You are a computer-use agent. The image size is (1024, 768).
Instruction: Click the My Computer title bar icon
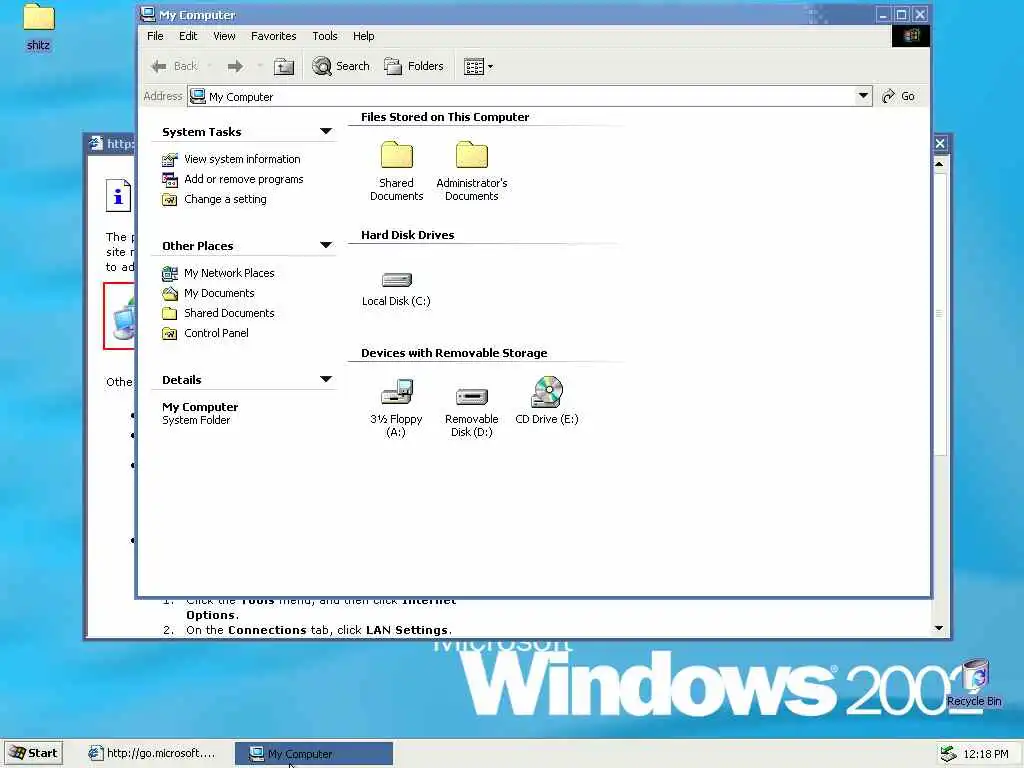click(148, 14)
